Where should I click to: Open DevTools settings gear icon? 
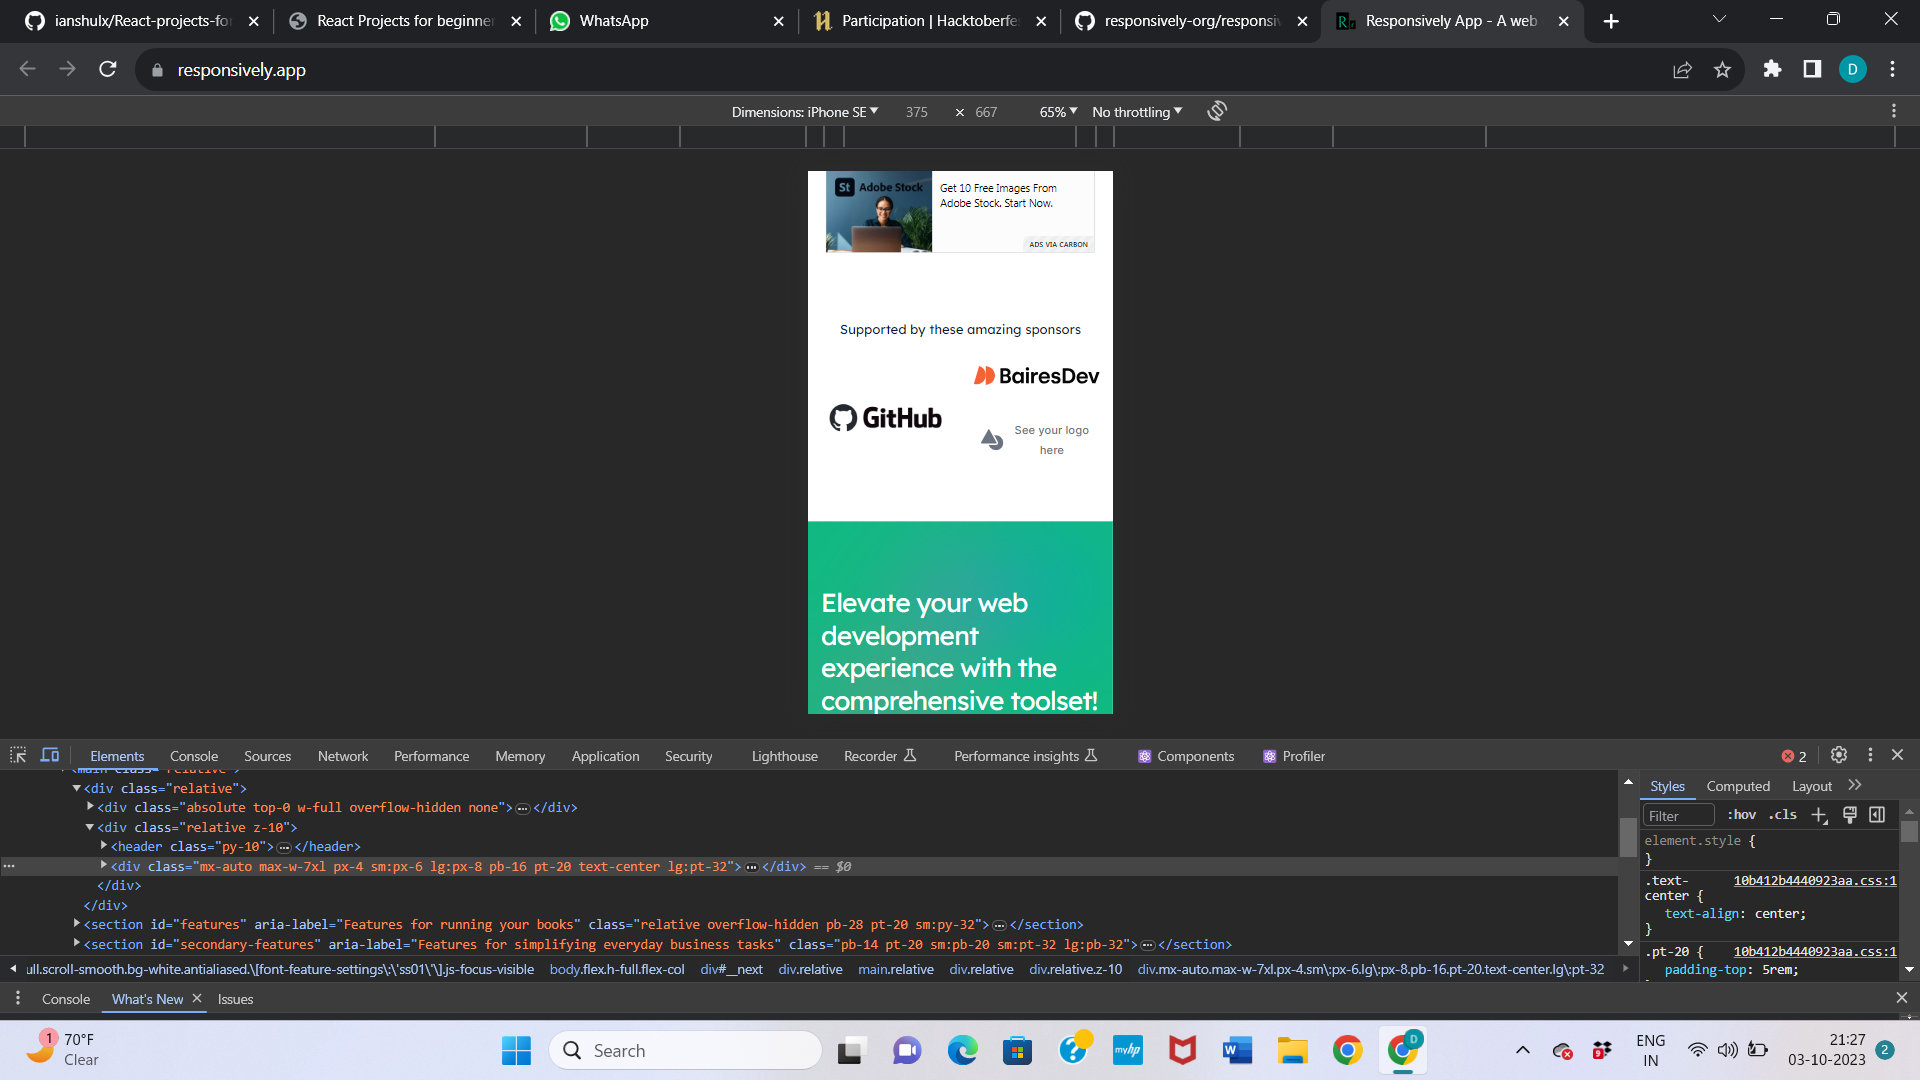click(1838, 755)
